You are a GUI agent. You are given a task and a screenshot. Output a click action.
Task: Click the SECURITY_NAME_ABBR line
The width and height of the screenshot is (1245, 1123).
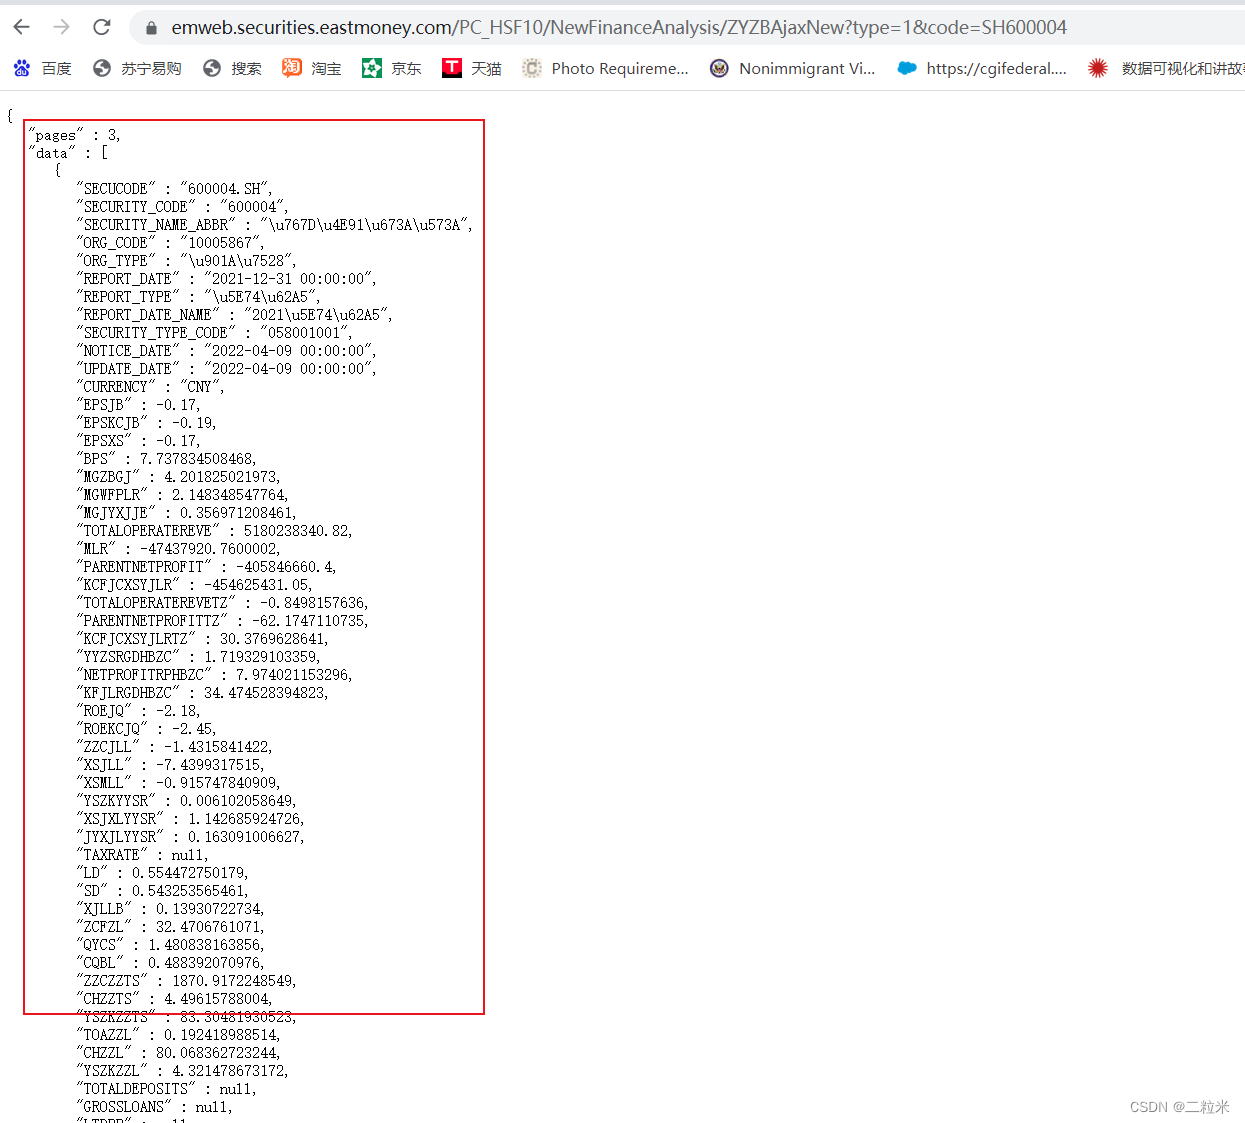click(275, 225)
